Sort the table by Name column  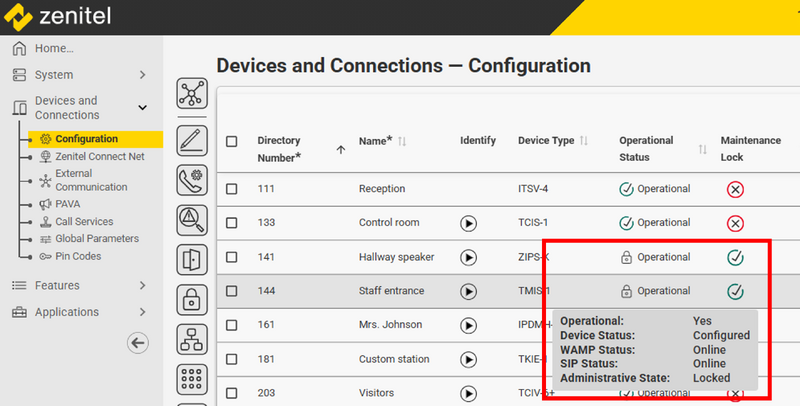[402, 141]
